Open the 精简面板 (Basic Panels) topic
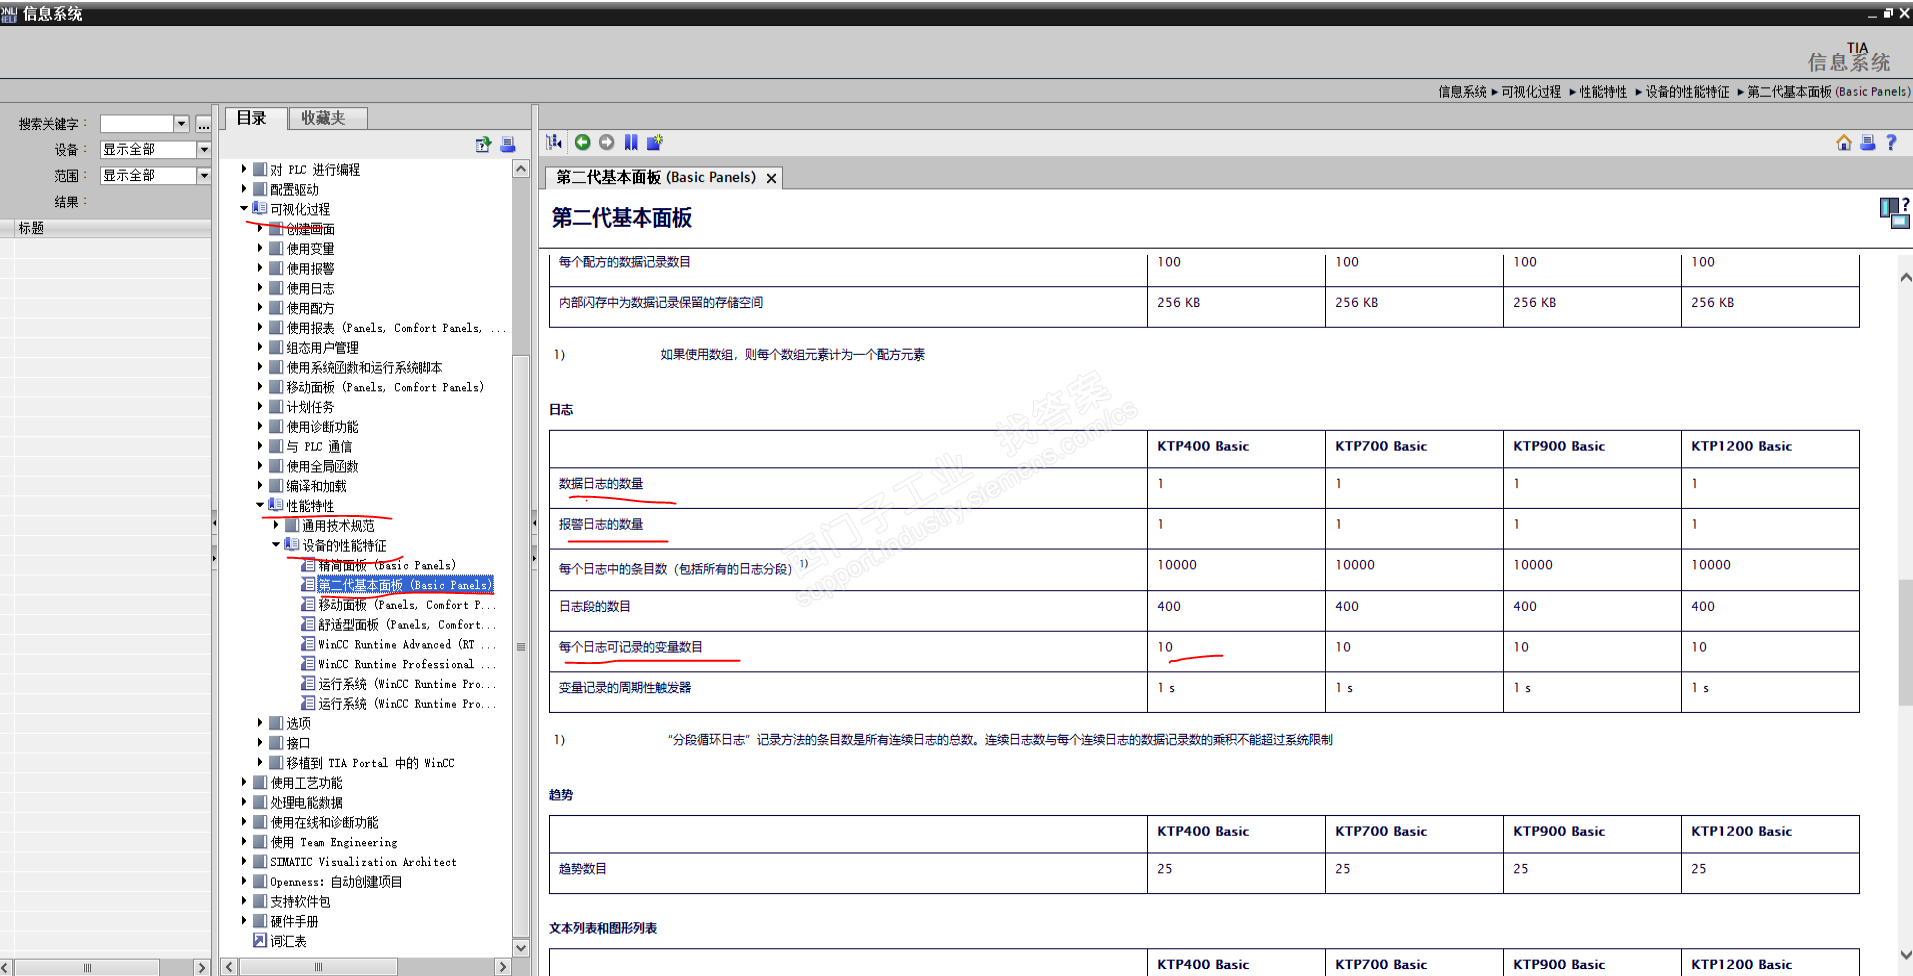The image size is (1913, 976). click(386, 565)
